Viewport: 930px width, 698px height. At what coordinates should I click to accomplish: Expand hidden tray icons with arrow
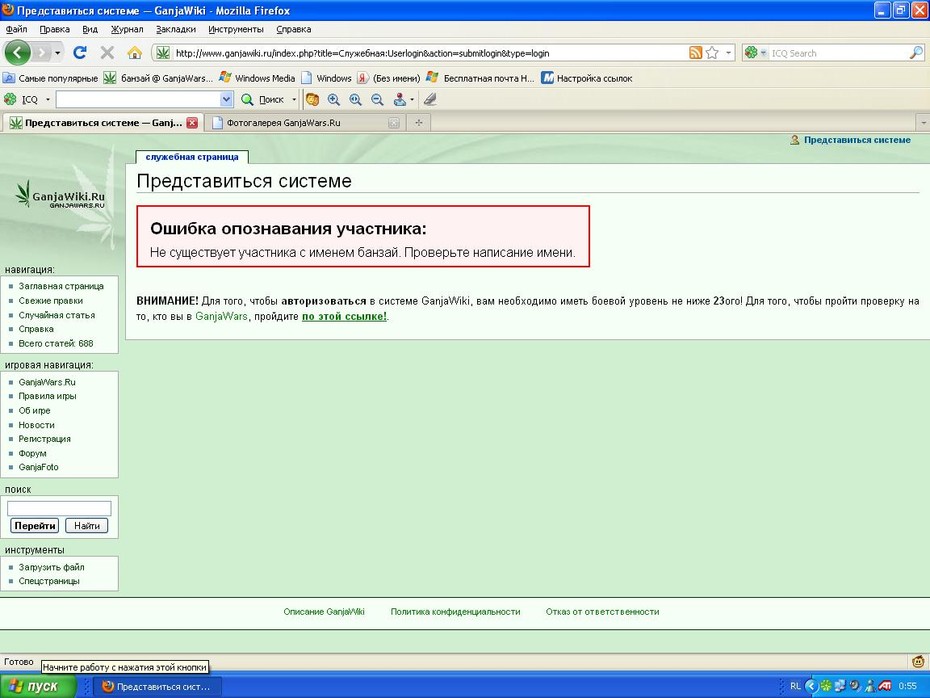pyautogui.click(x=811, y=686)
